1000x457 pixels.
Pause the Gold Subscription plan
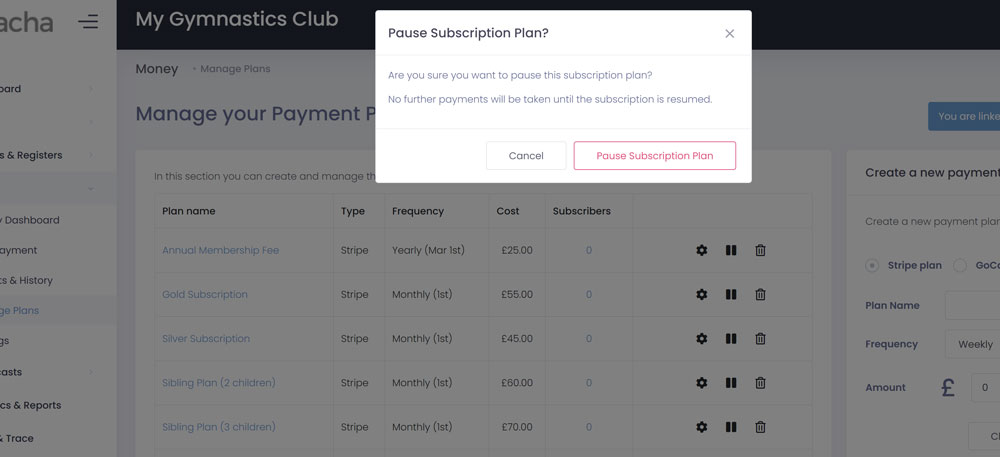point(731,294)
